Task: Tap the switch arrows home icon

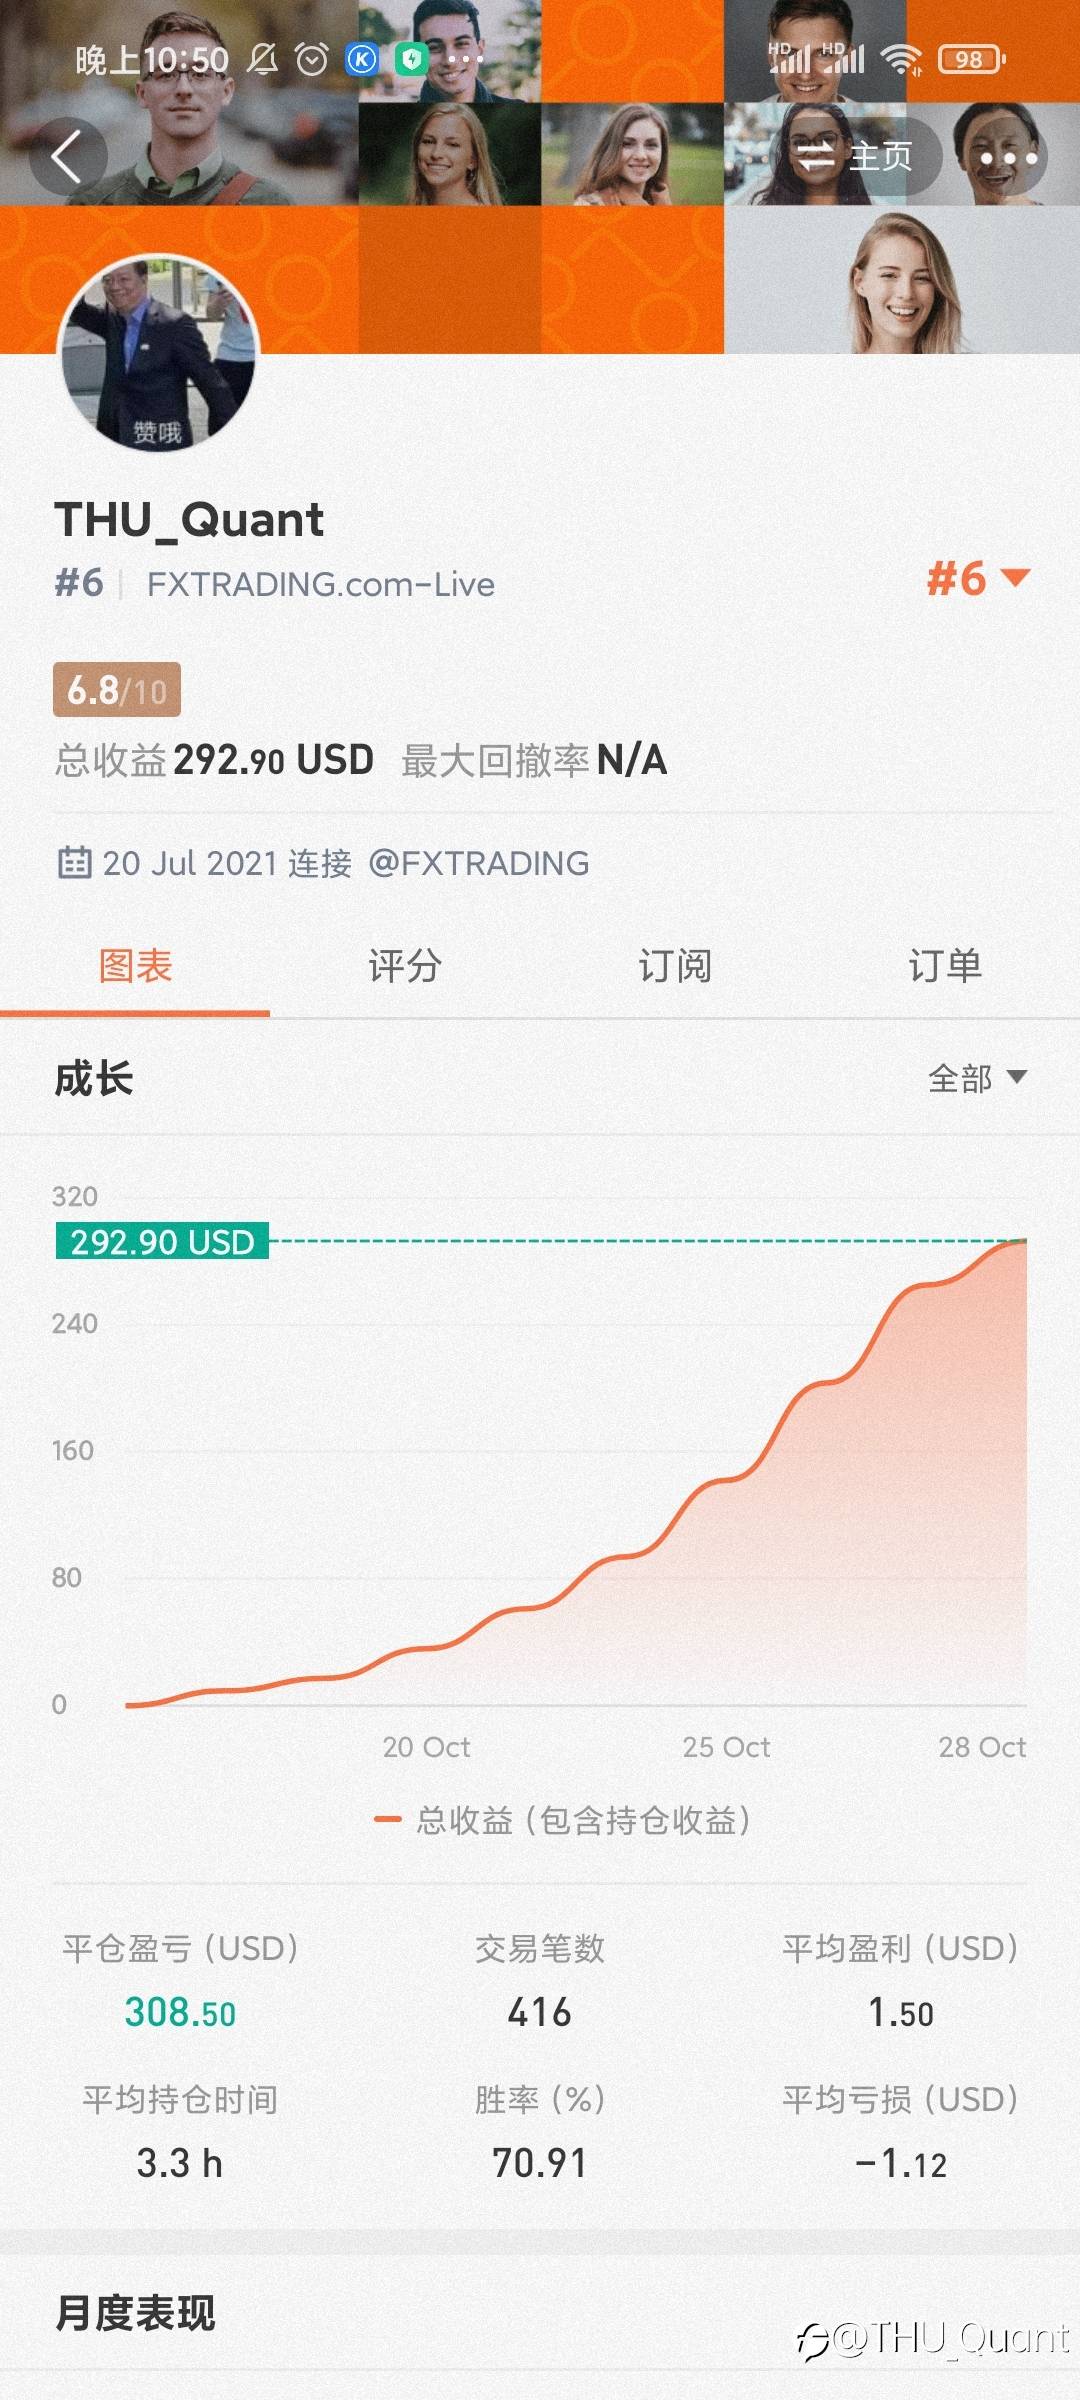Action: [x=816, y=156]
